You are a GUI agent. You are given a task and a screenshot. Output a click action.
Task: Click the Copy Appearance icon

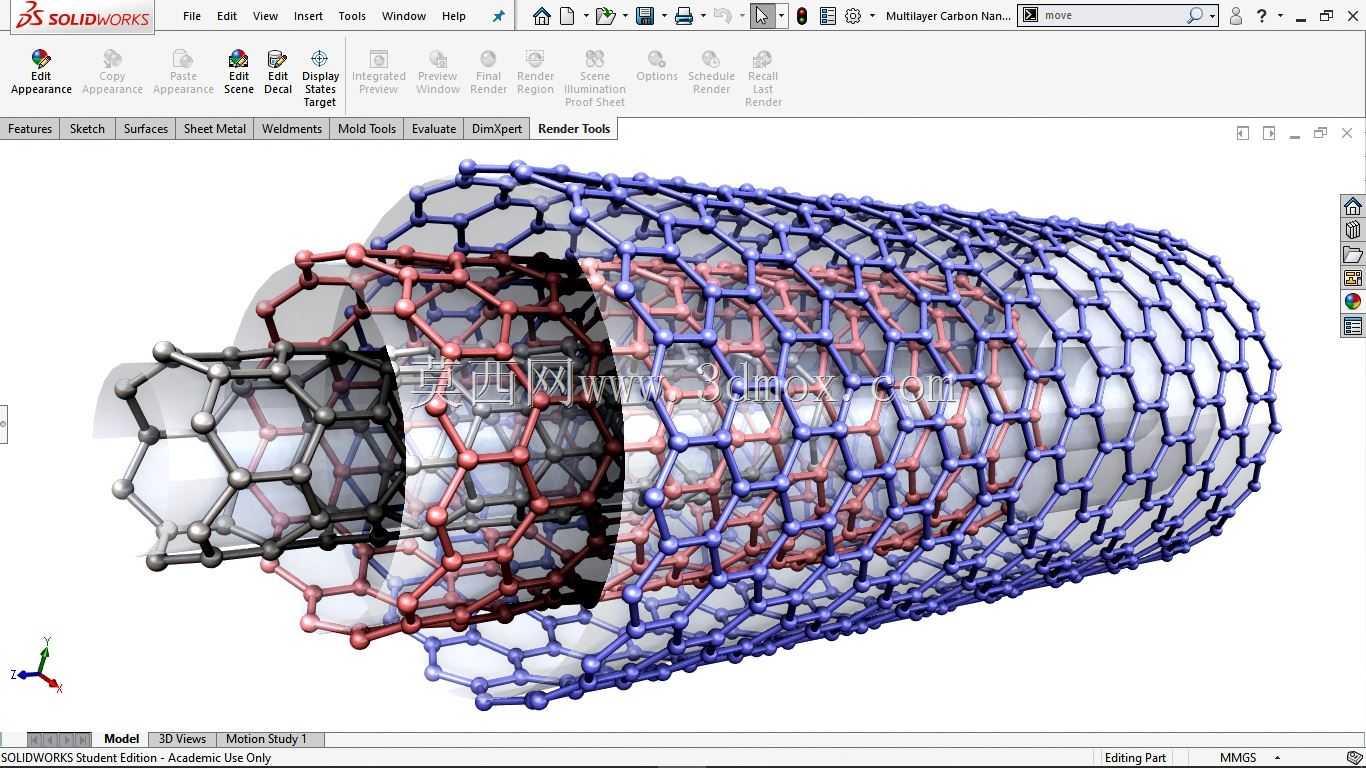112,59
